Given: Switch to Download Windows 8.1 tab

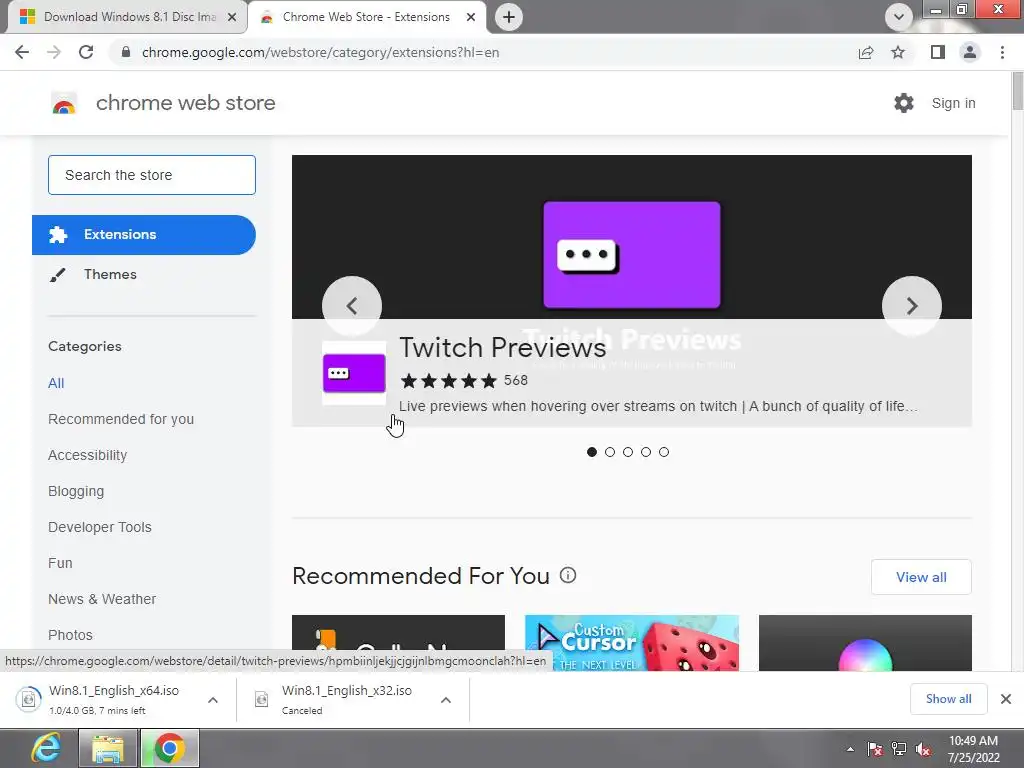Looking at the screenshot, I should pos(127,17).
